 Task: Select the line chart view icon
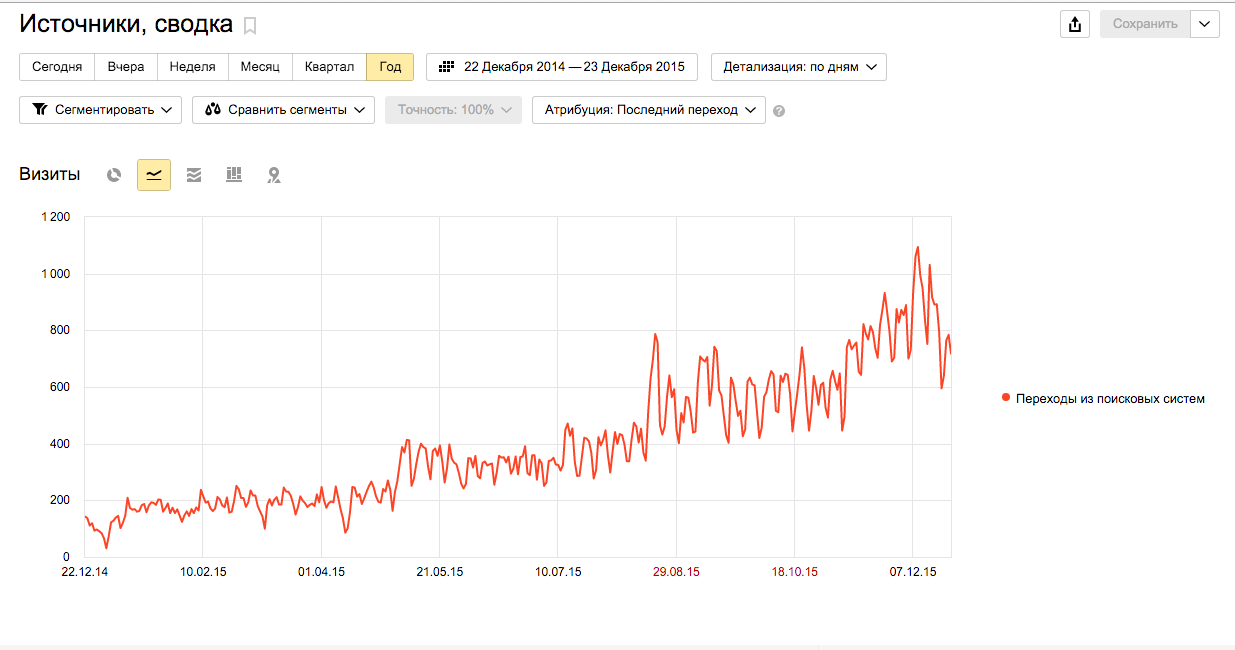pos(154,175)
